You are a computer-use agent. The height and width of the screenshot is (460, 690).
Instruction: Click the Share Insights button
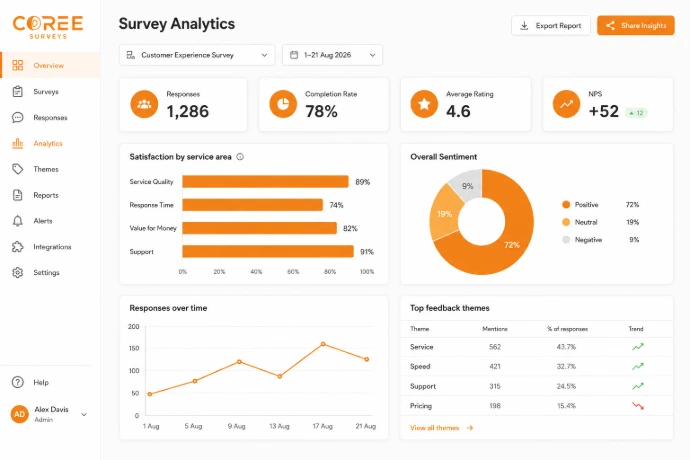click(x=635, y=26)
